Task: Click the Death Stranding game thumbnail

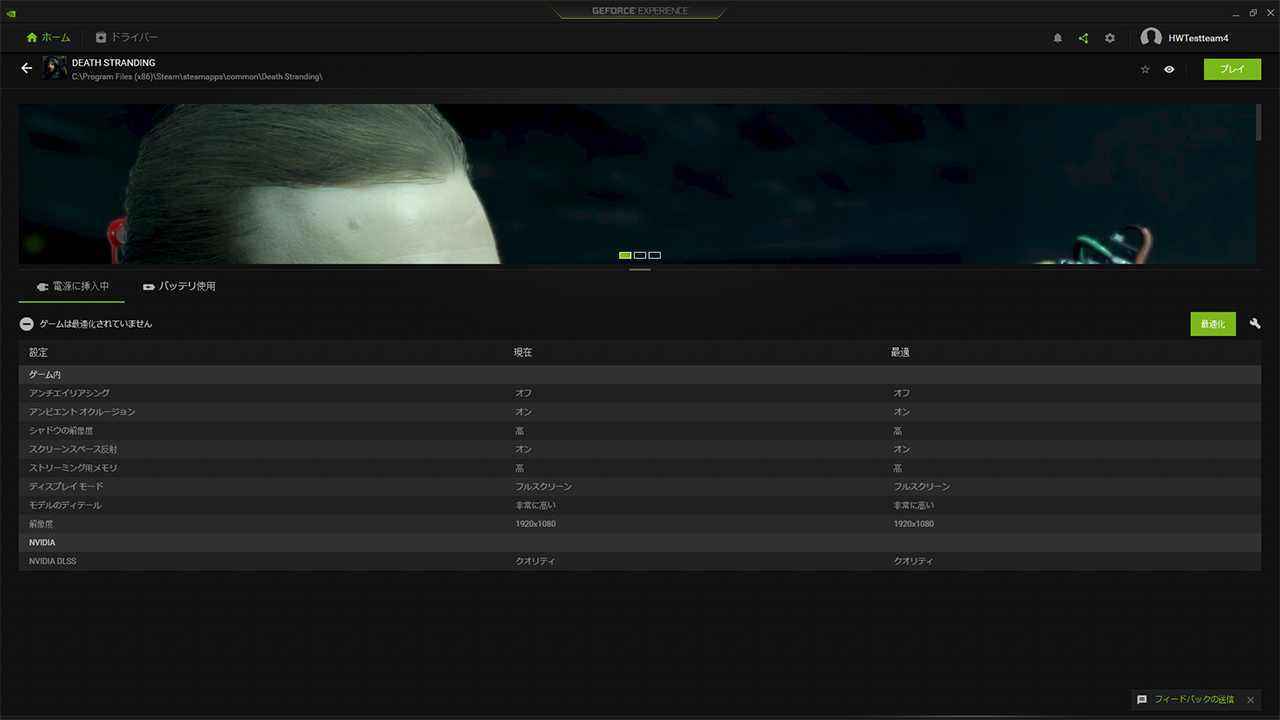Action: (x=55, y=68)
